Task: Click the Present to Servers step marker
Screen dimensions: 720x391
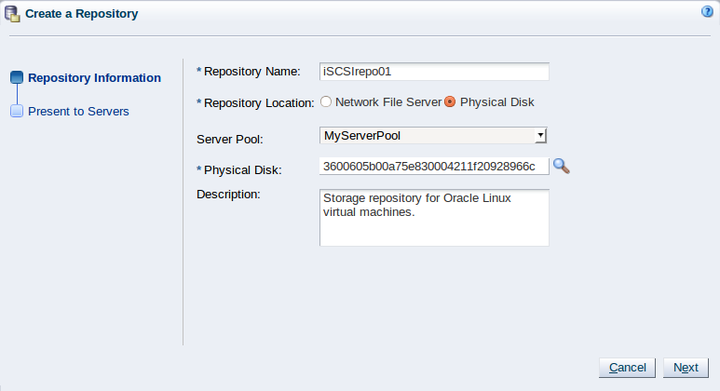Action: [17, 111]
